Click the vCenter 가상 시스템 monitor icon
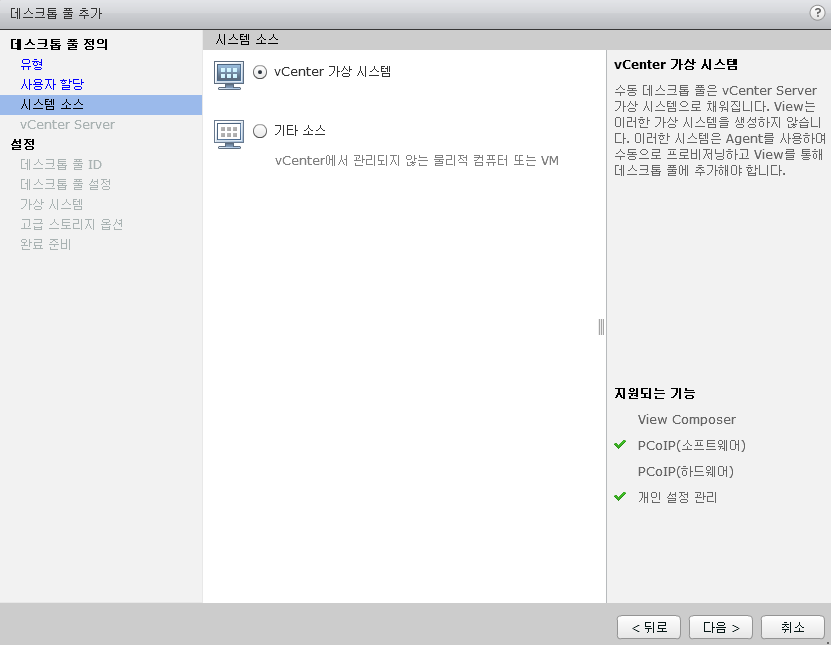The height and width of the screenshot is (645, 831). [229, 75]
